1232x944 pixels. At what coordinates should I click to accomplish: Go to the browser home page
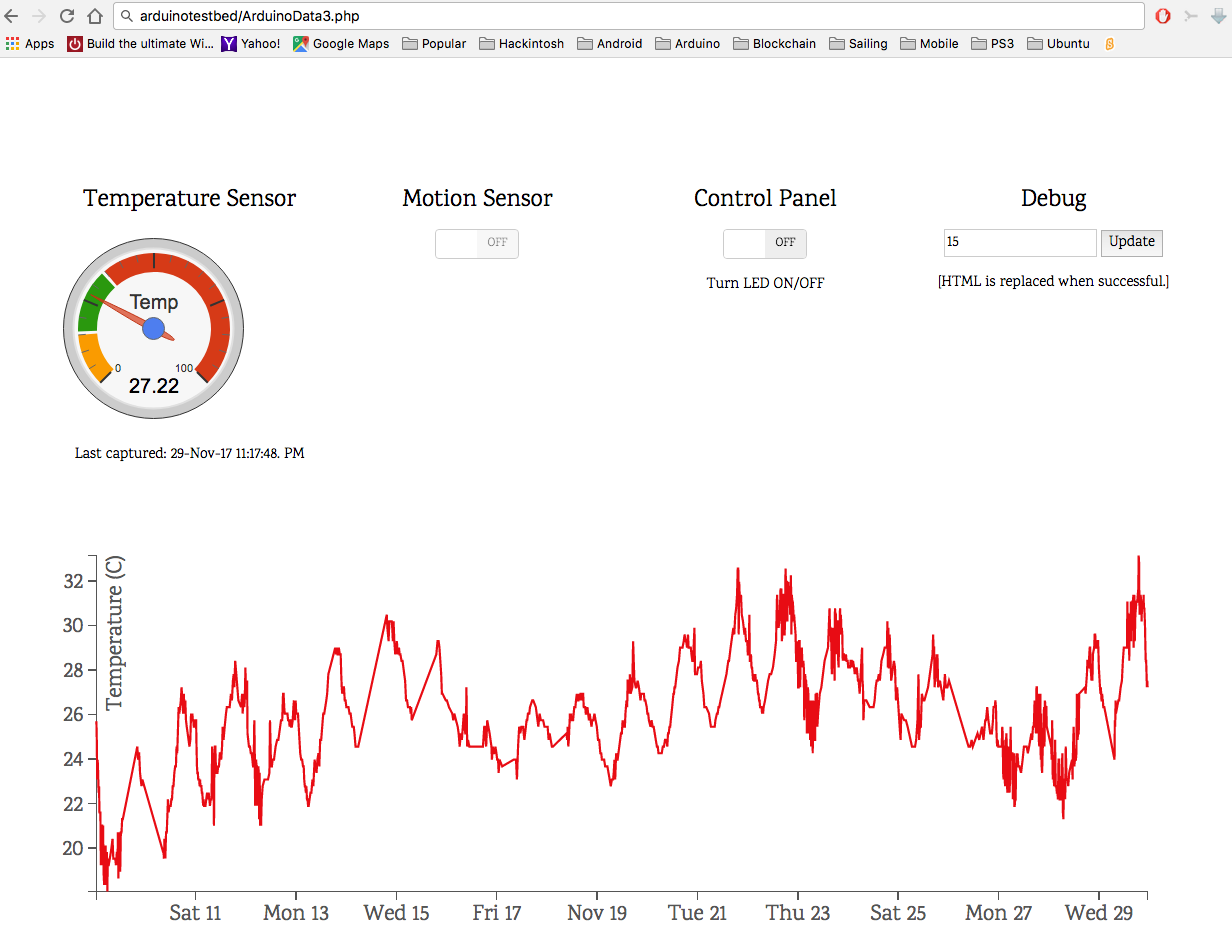coord(94,16)
